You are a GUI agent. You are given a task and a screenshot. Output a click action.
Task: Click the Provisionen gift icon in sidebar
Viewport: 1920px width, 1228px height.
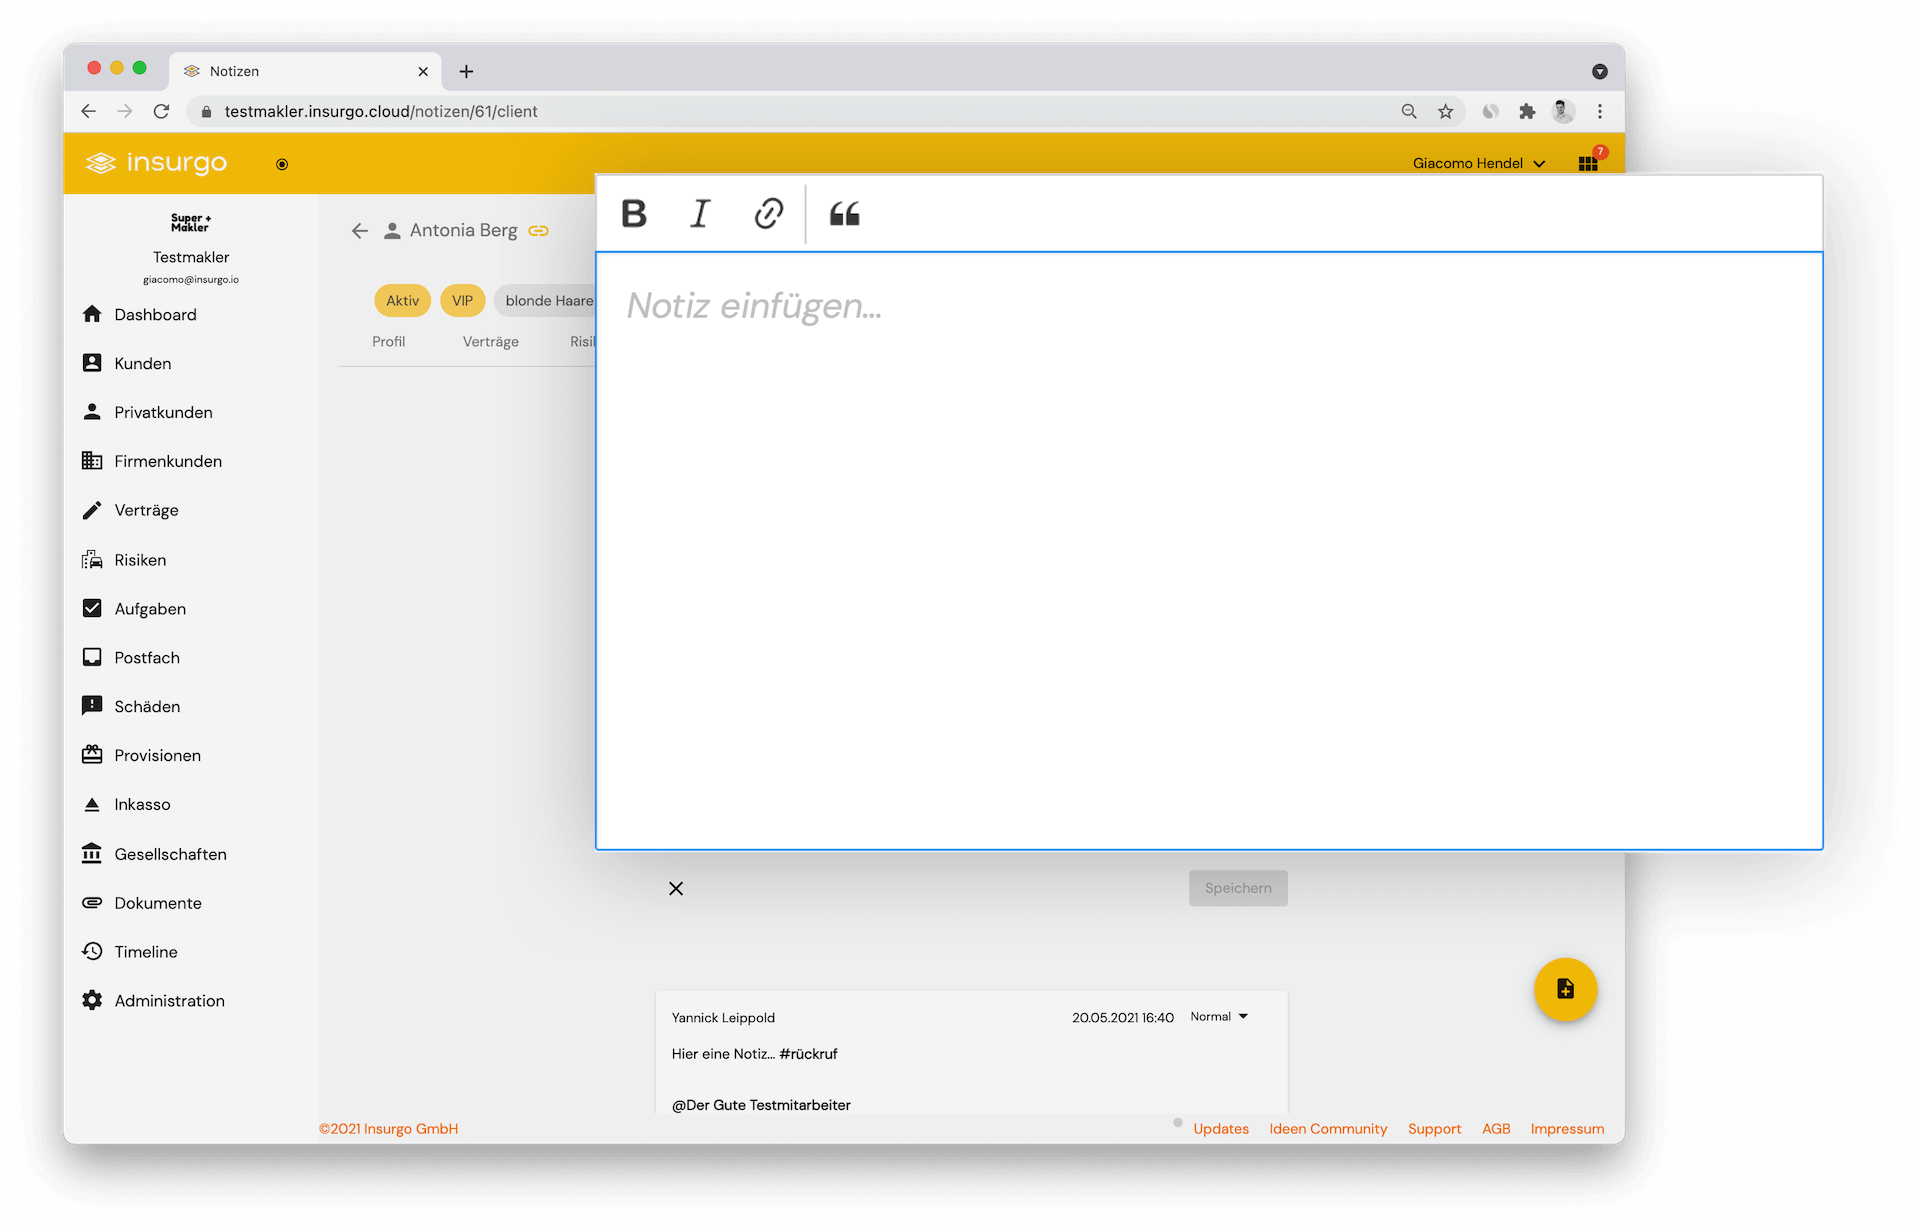[92, 755]
